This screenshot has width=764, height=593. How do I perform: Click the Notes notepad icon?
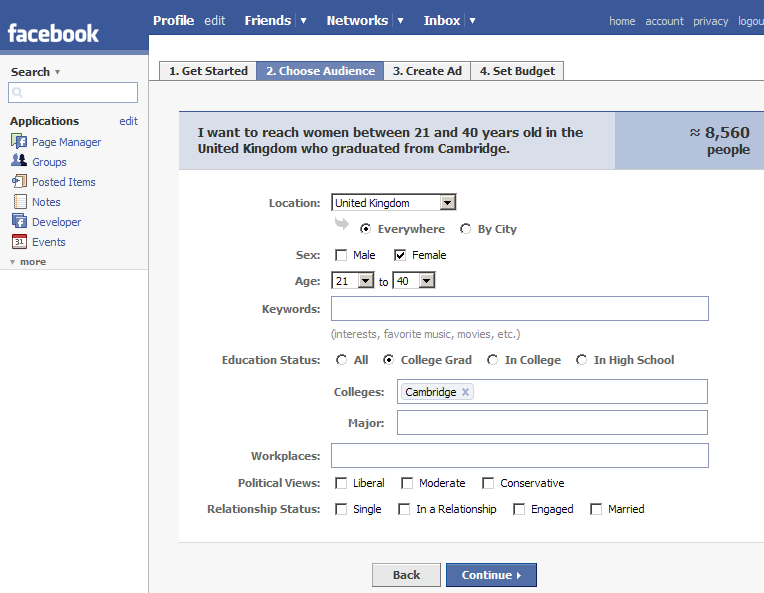click(20, 201)
